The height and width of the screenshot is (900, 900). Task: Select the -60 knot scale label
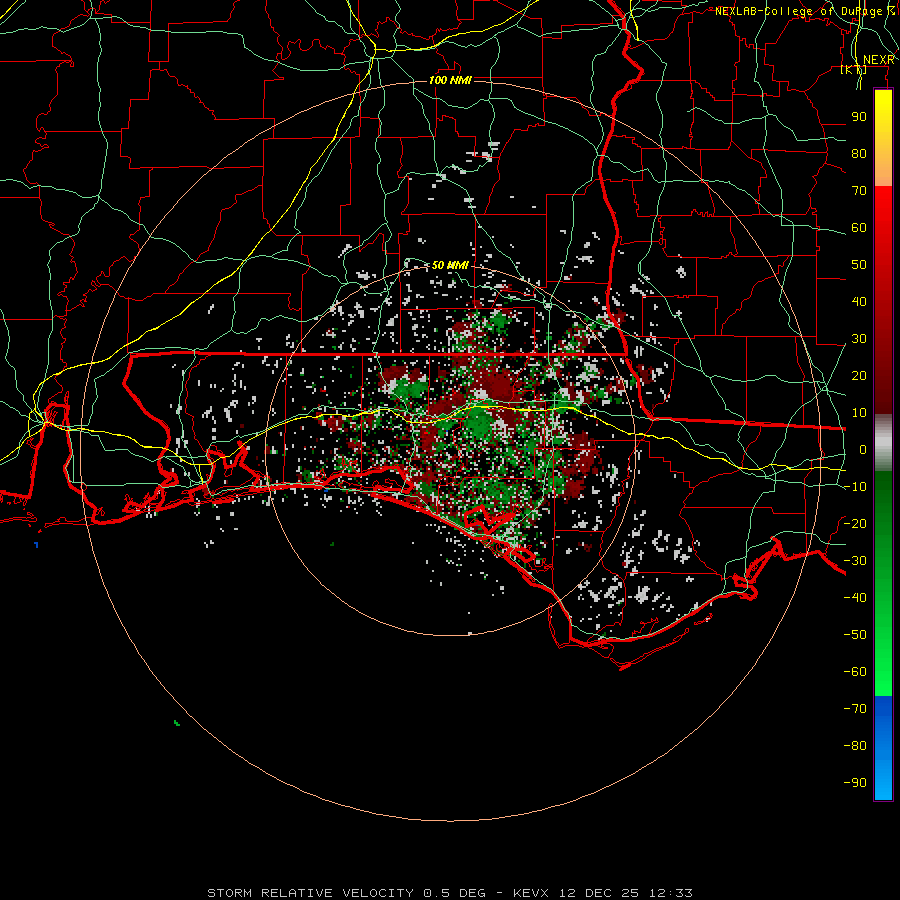pos(855,672)
